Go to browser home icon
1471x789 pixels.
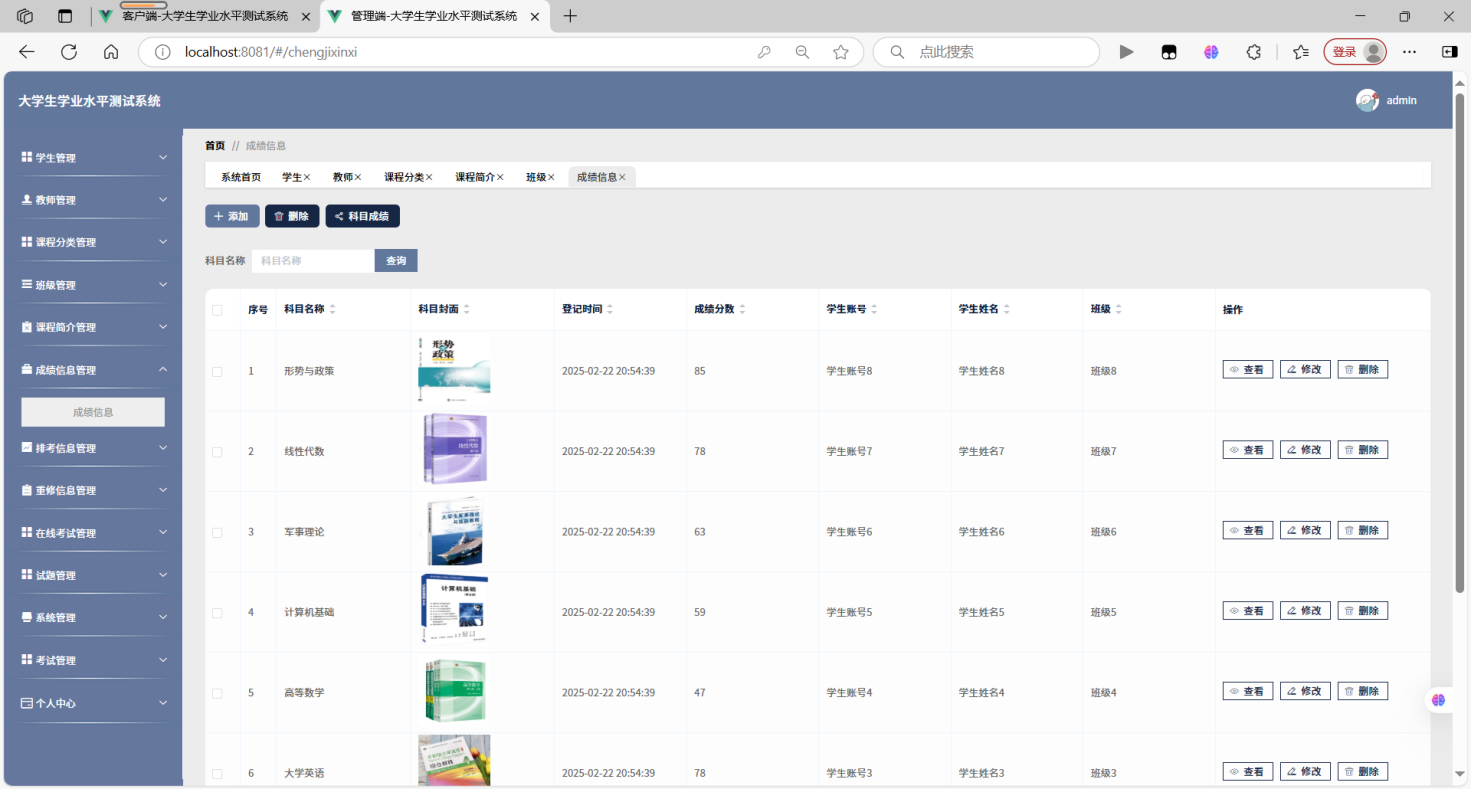(111, 52)
